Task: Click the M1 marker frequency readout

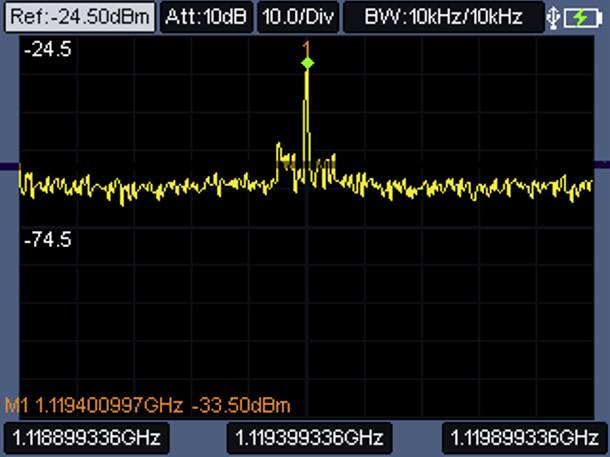Action: pos(108,406)
